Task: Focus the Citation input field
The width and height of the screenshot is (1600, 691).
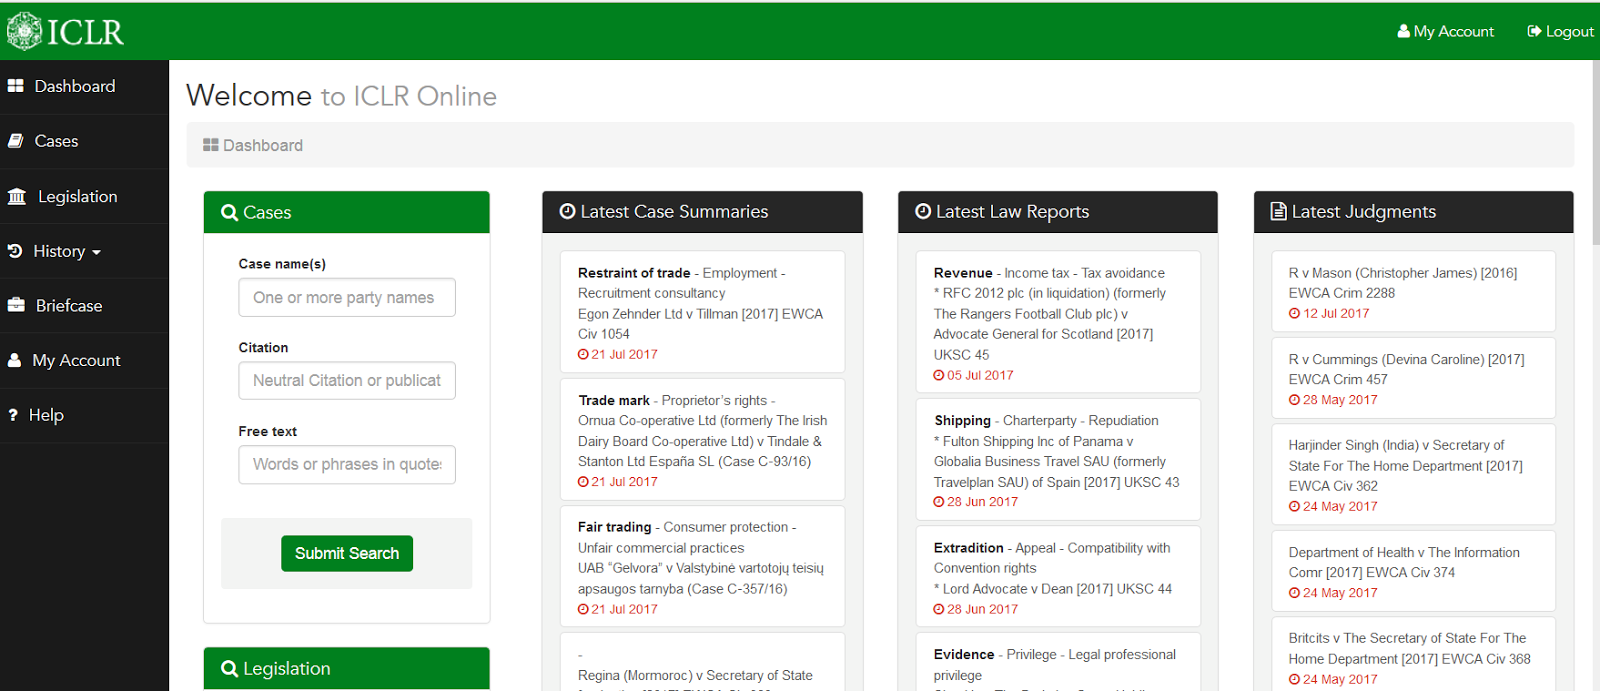Action: pyautogui.click(x=347, y=380)
